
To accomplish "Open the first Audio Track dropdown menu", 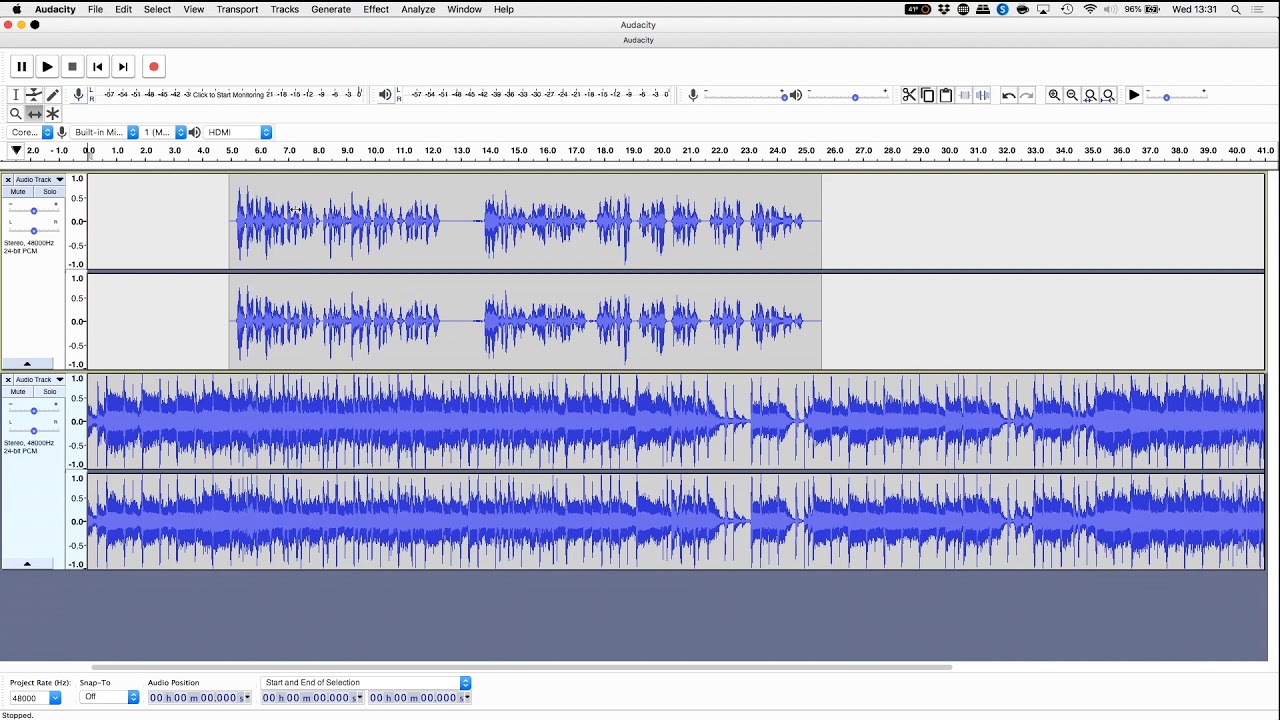I will tap(40, 180).
